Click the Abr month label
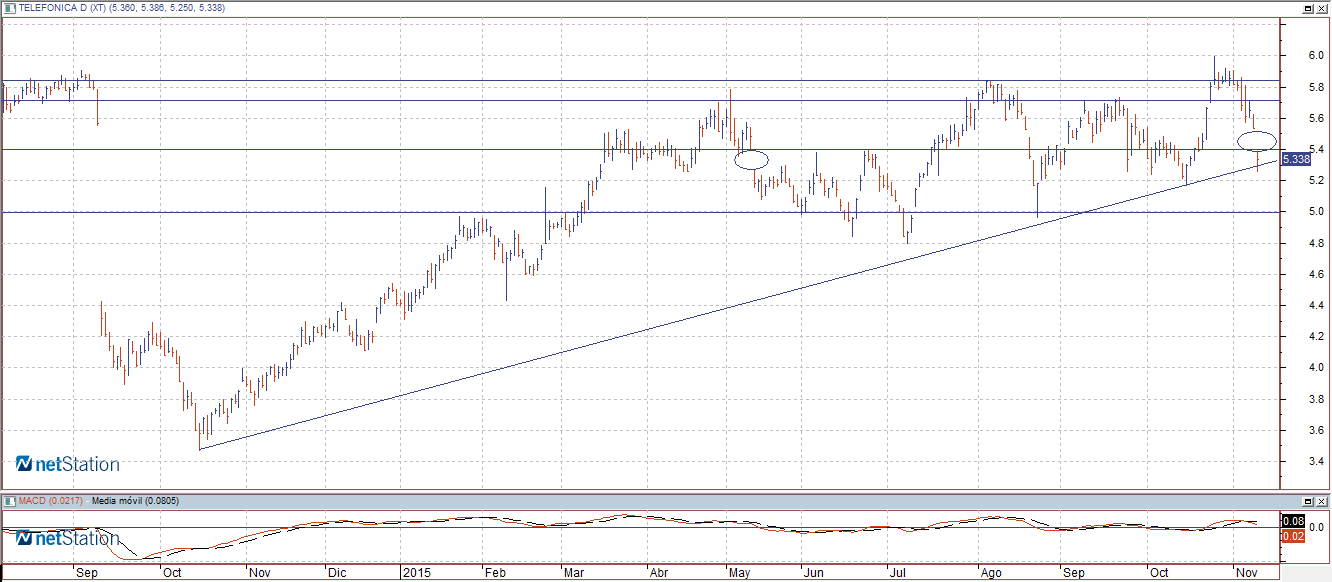 point(659,574)
